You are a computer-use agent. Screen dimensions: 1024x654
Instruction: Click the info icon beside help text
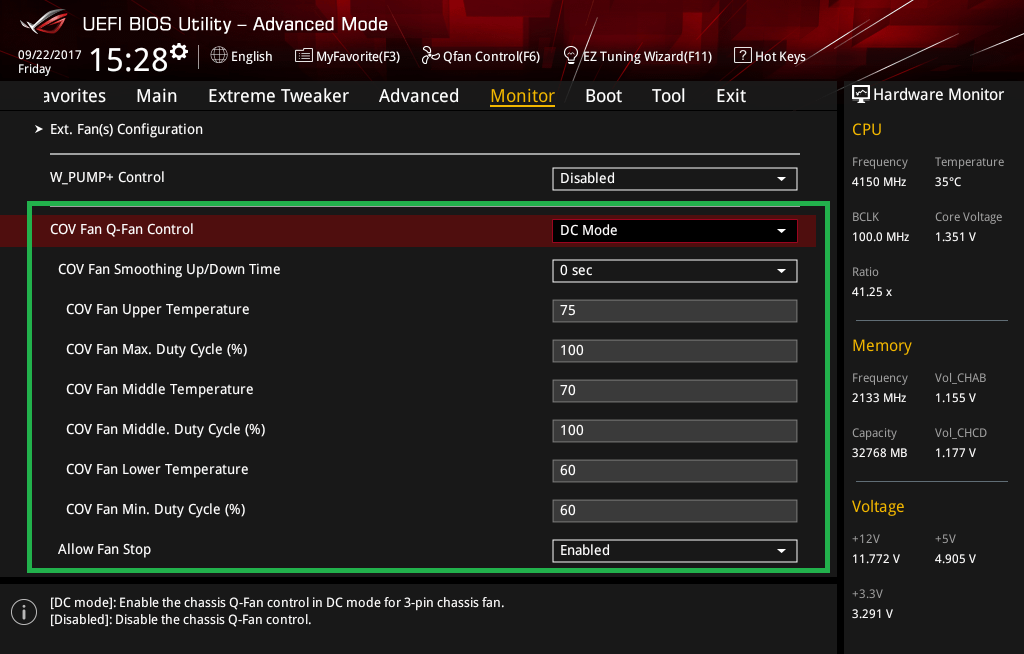[24, 612]
